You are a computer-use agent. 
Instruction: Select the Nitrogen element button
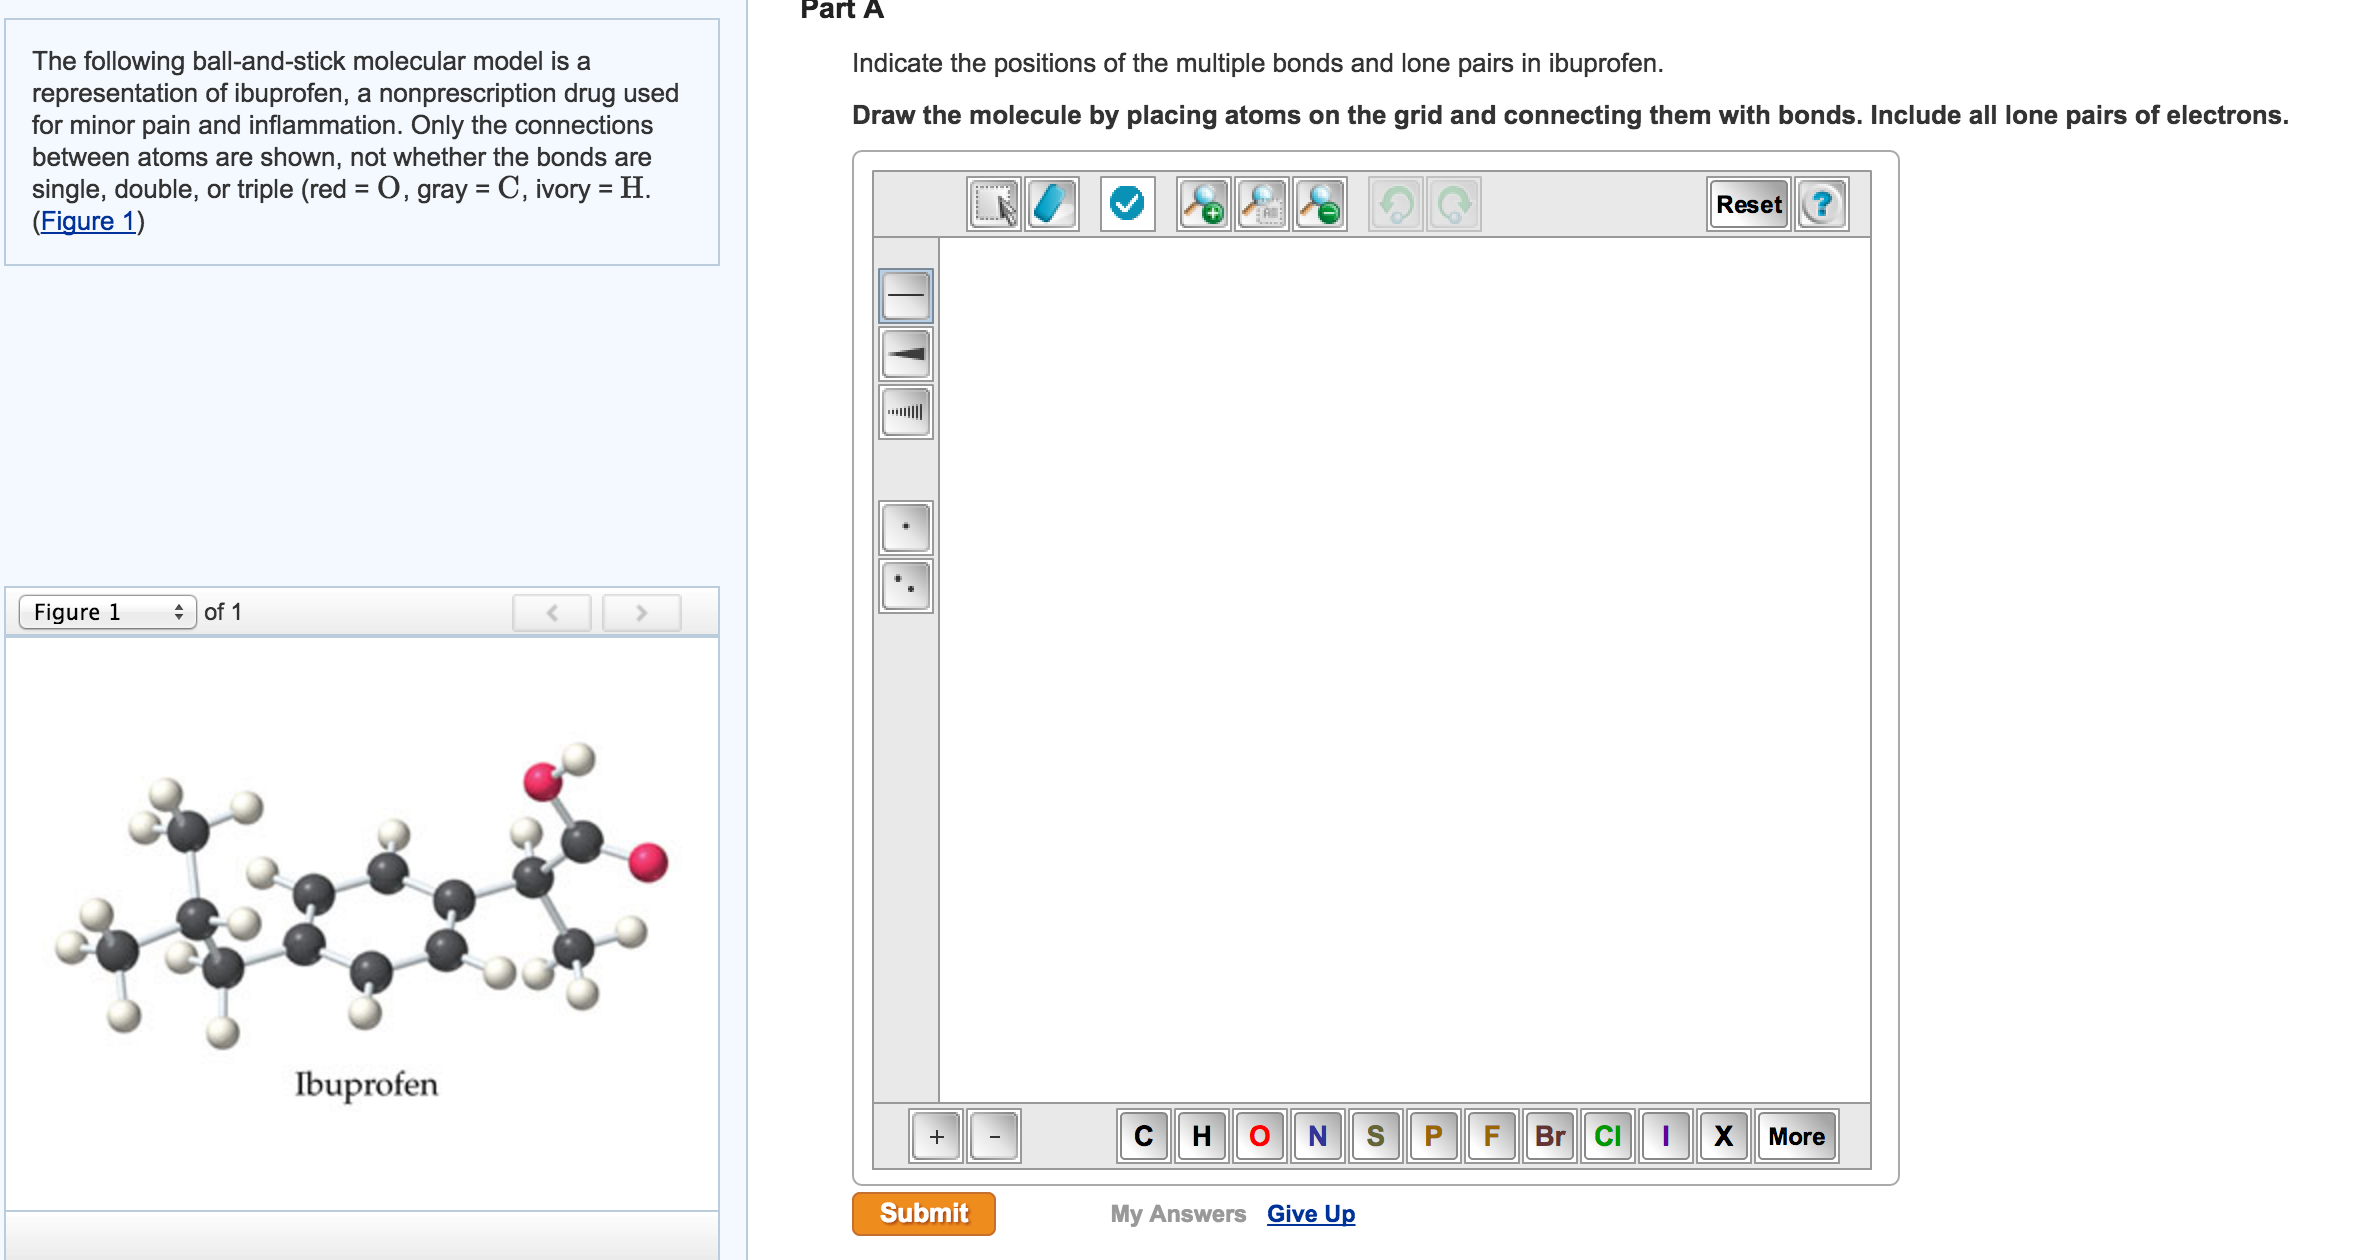(1318, 1136)
